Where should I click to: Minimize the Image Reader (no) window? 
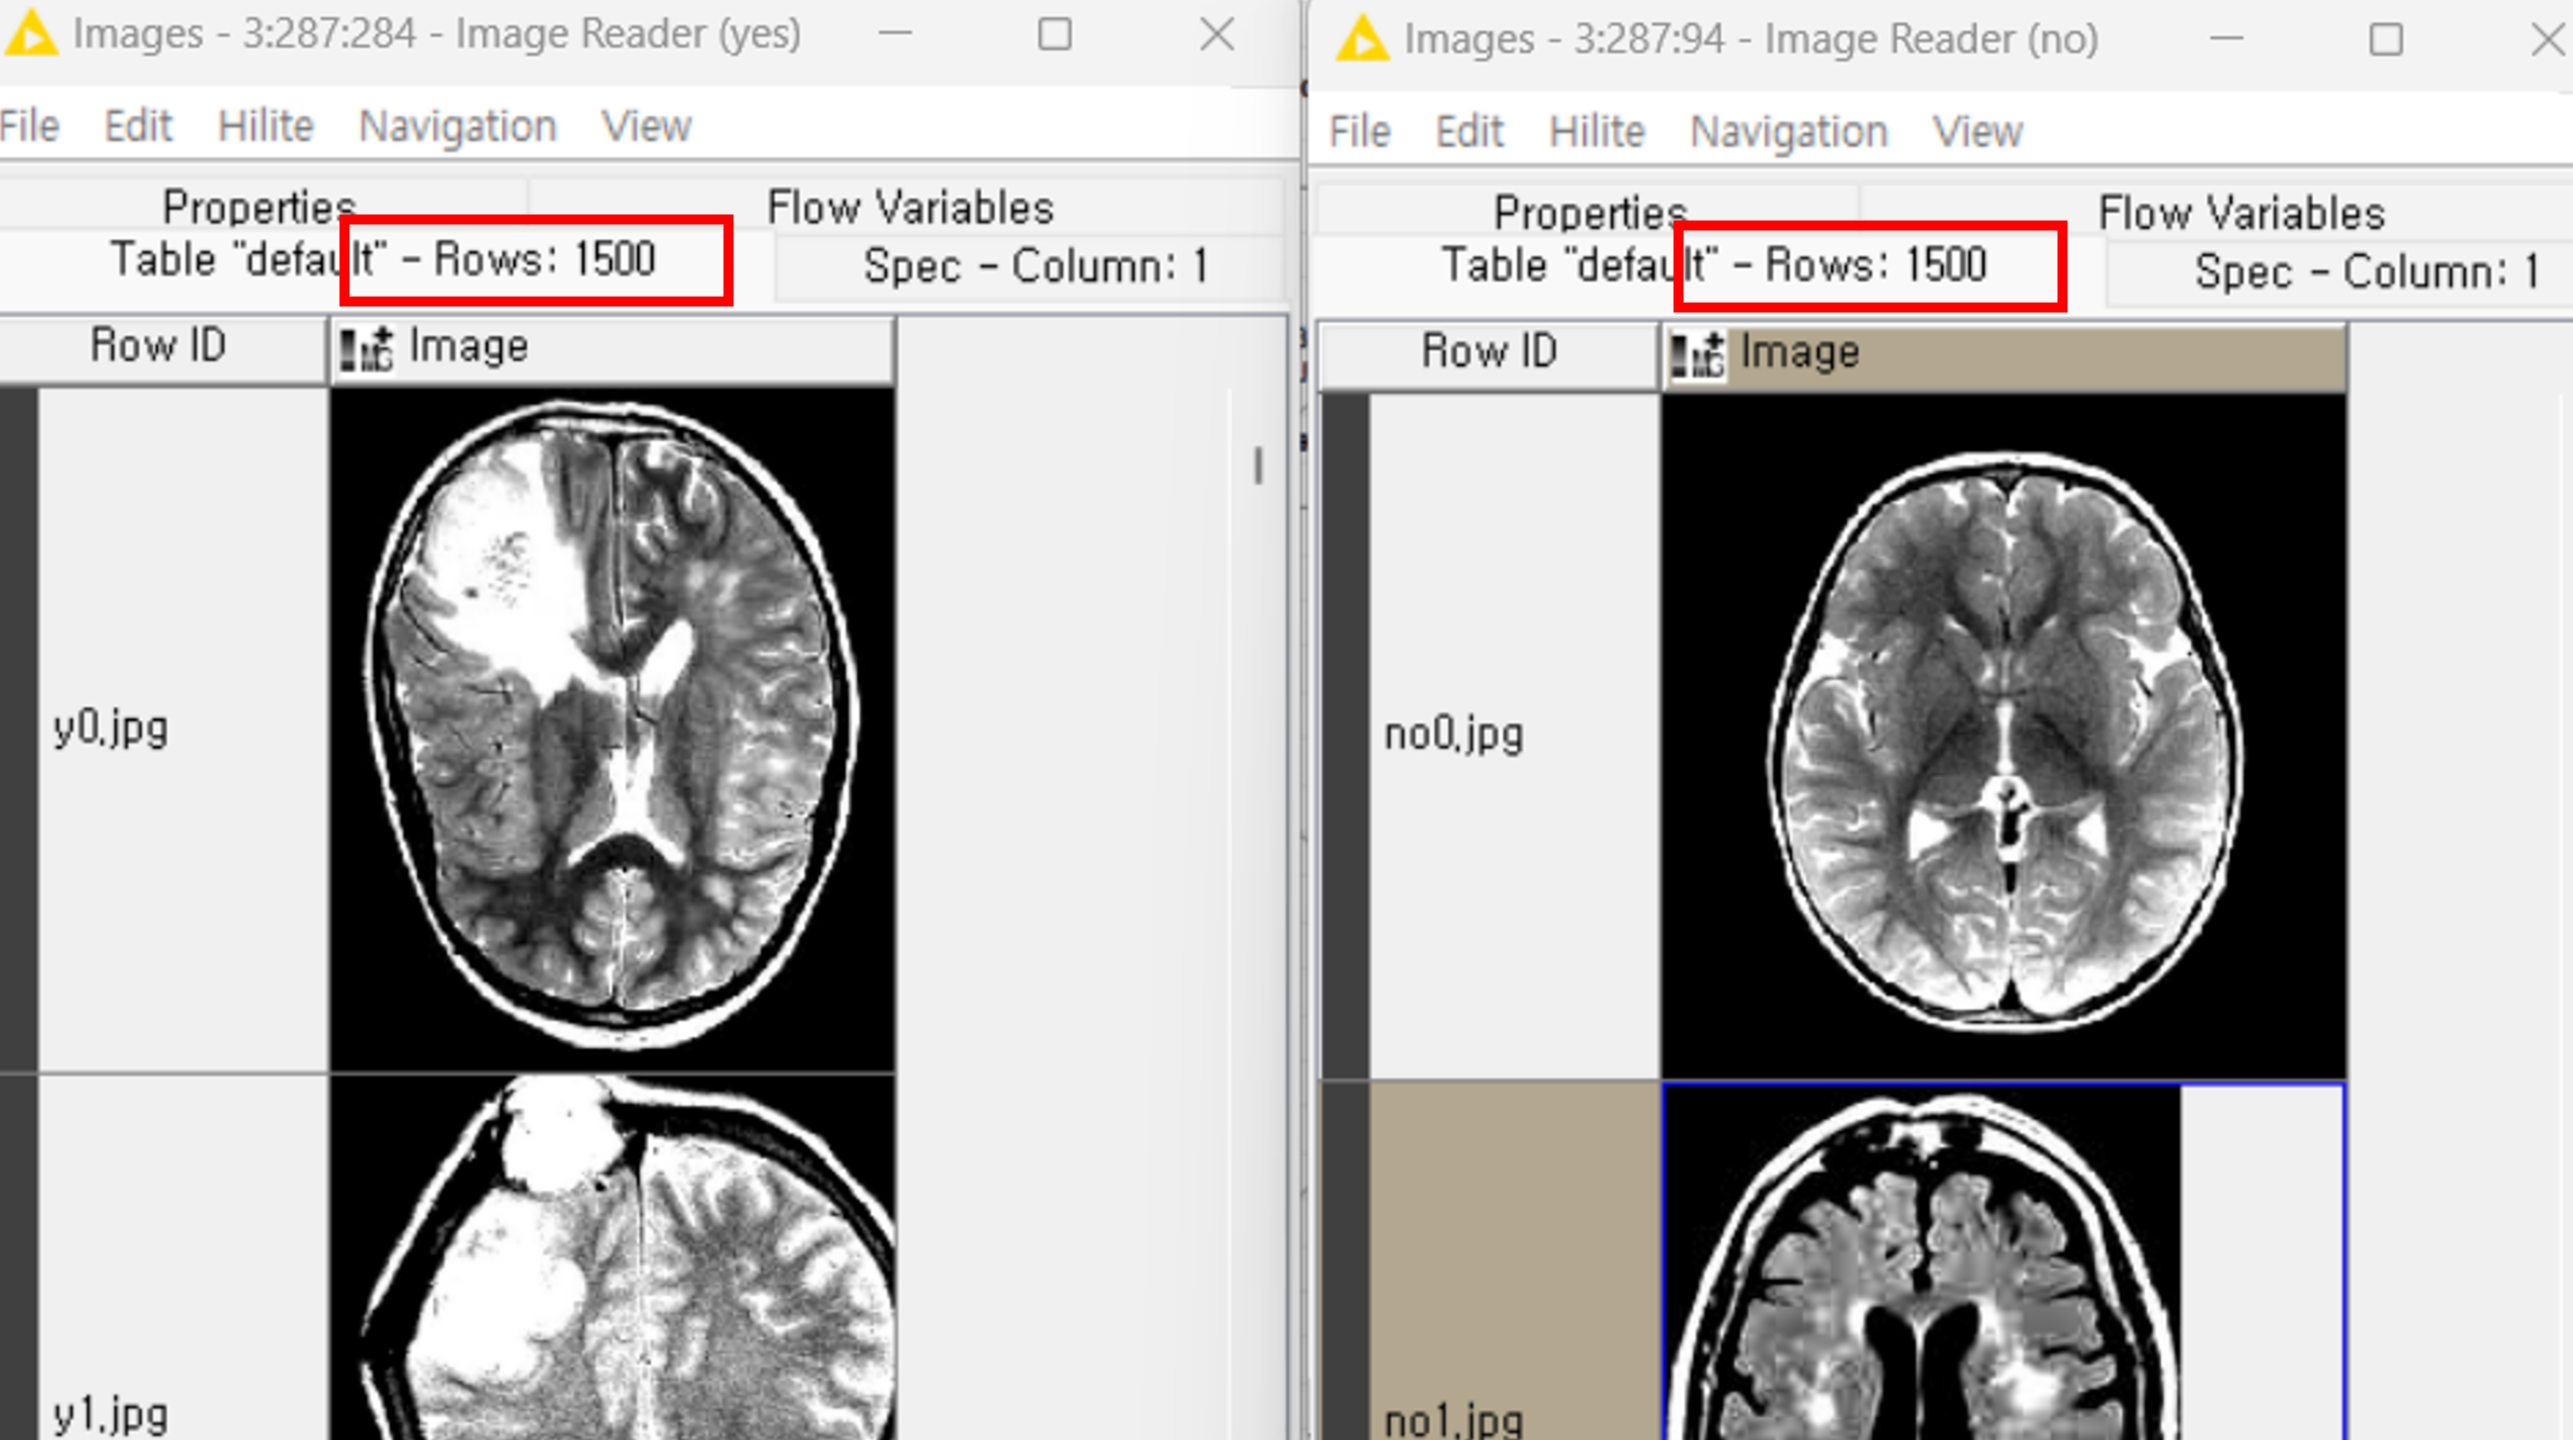pos(2226,40)
